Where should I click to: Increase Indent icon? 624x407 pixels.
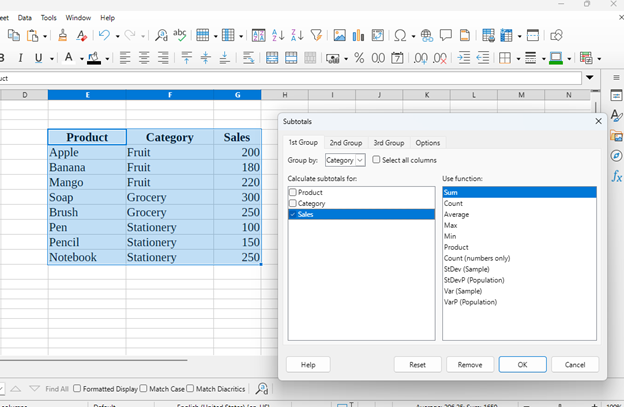[x=464, y=58]
